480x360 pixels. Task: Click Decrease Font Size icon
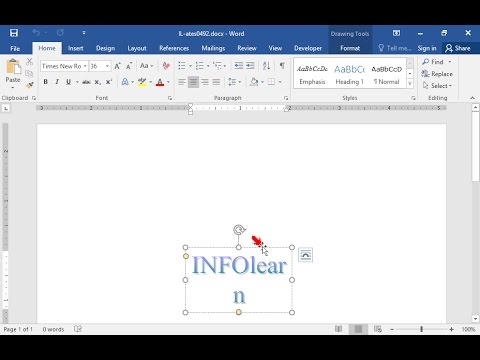(129, 66)
